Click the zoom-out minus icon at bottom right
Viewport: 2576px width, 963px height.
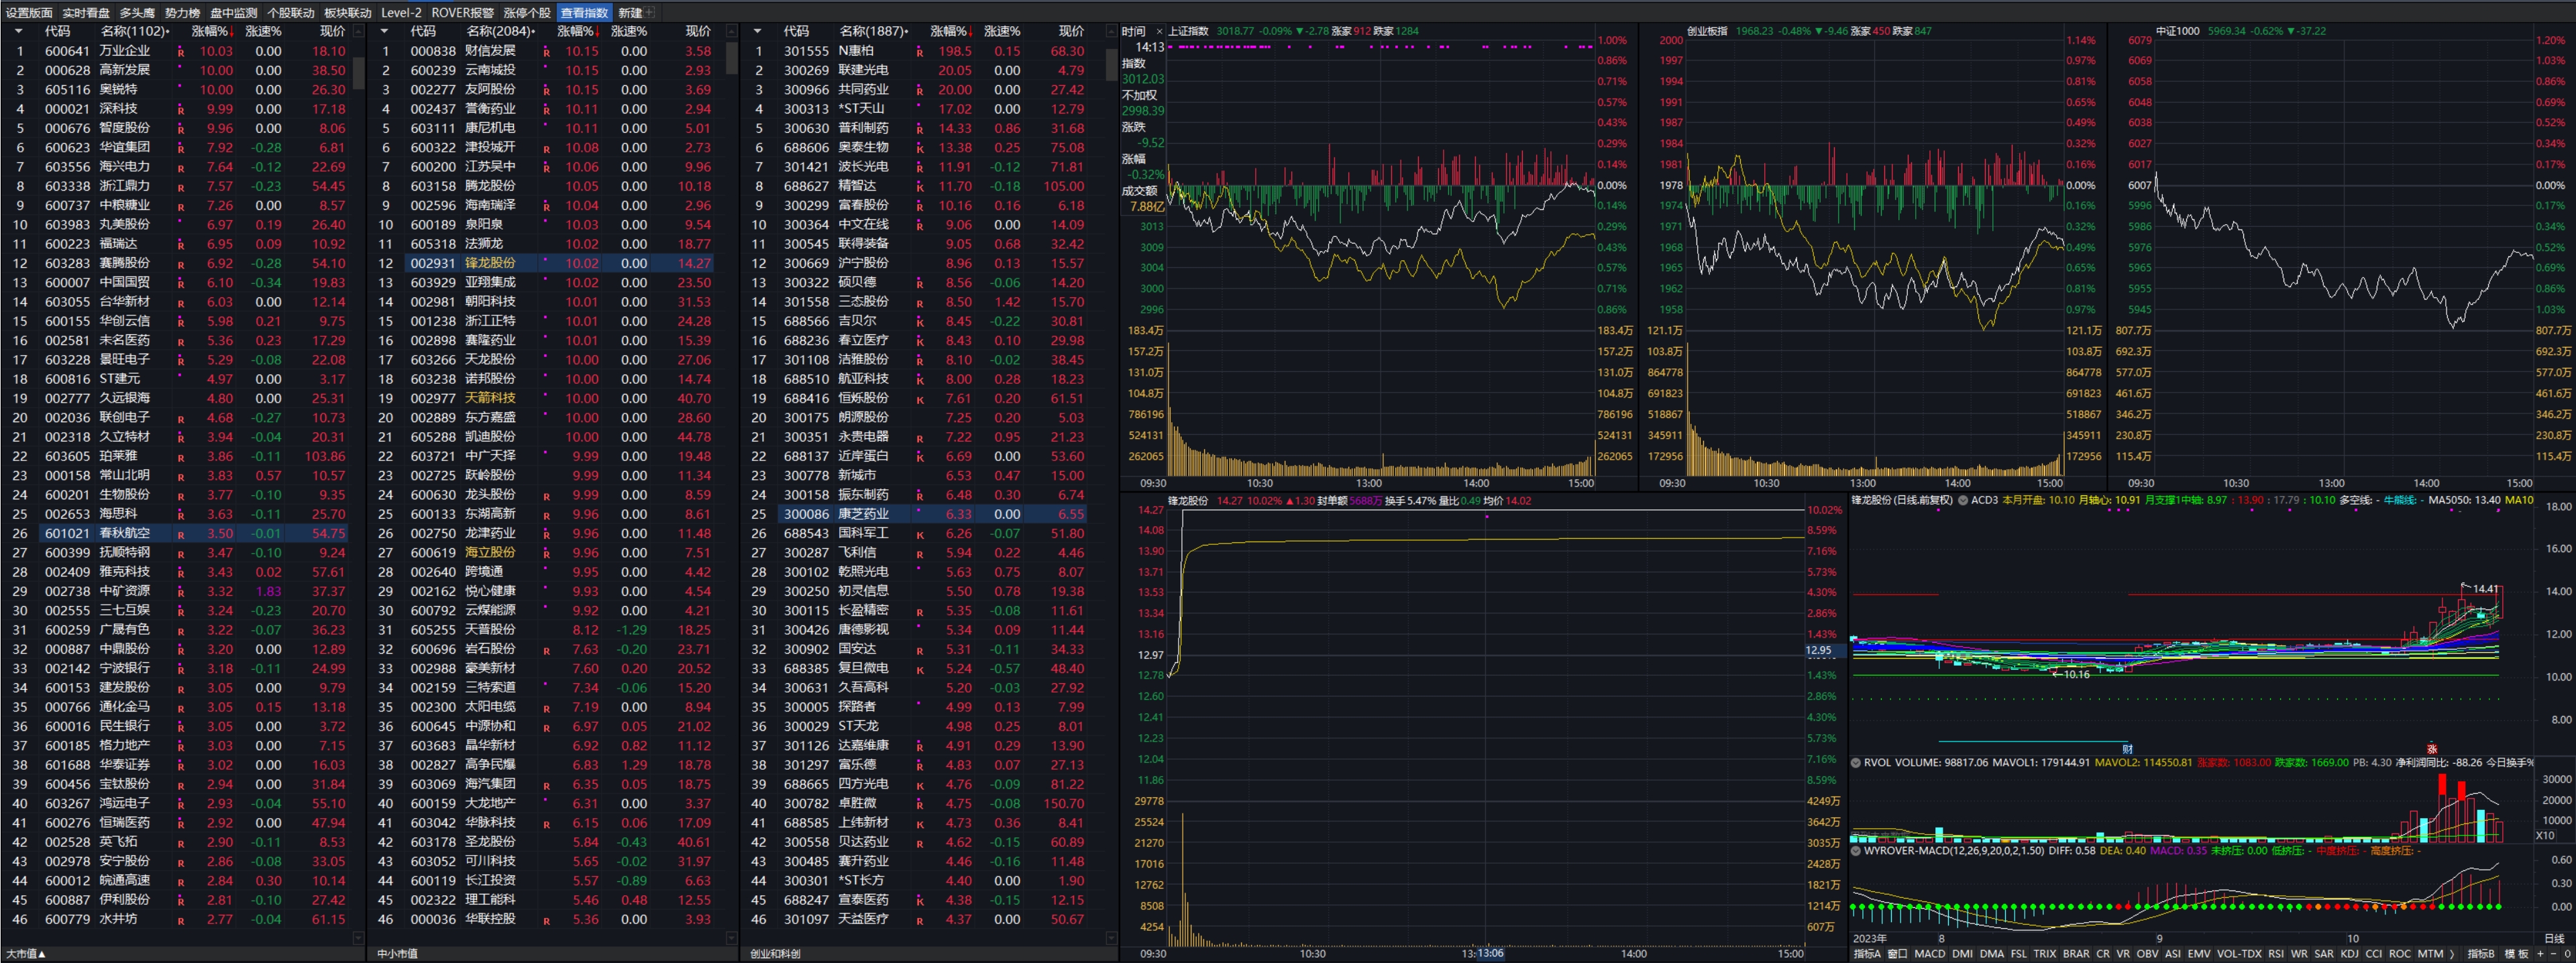tap(2553, 954)
